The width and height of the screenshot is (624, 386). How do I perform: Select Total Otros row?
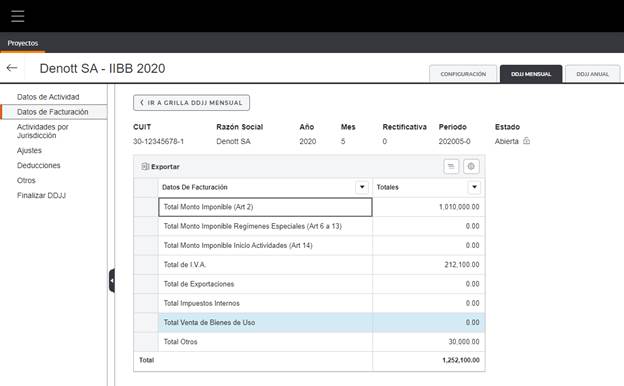click(310, 342)
